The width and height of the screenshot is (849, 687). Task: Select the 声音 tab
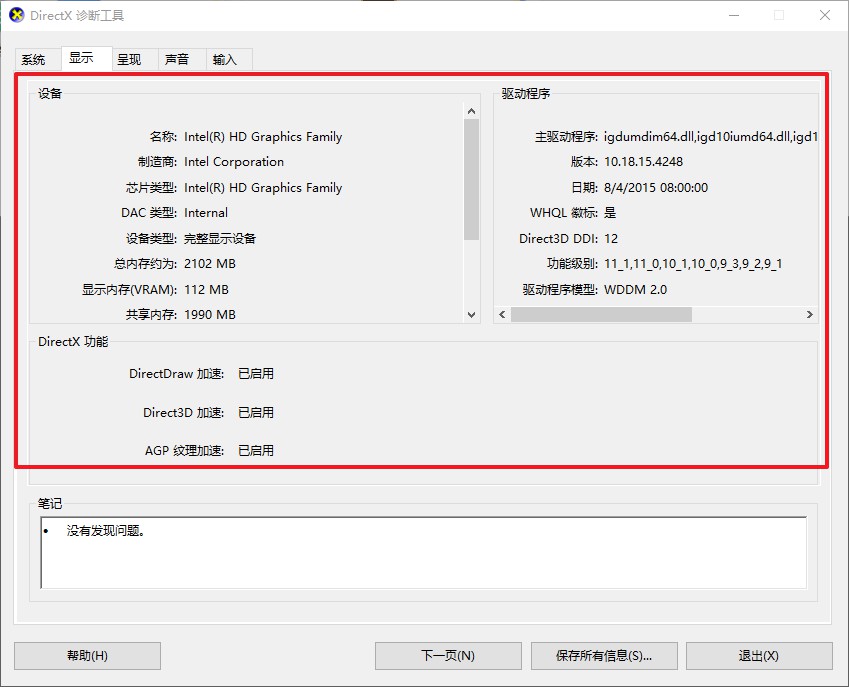point(179,59)
